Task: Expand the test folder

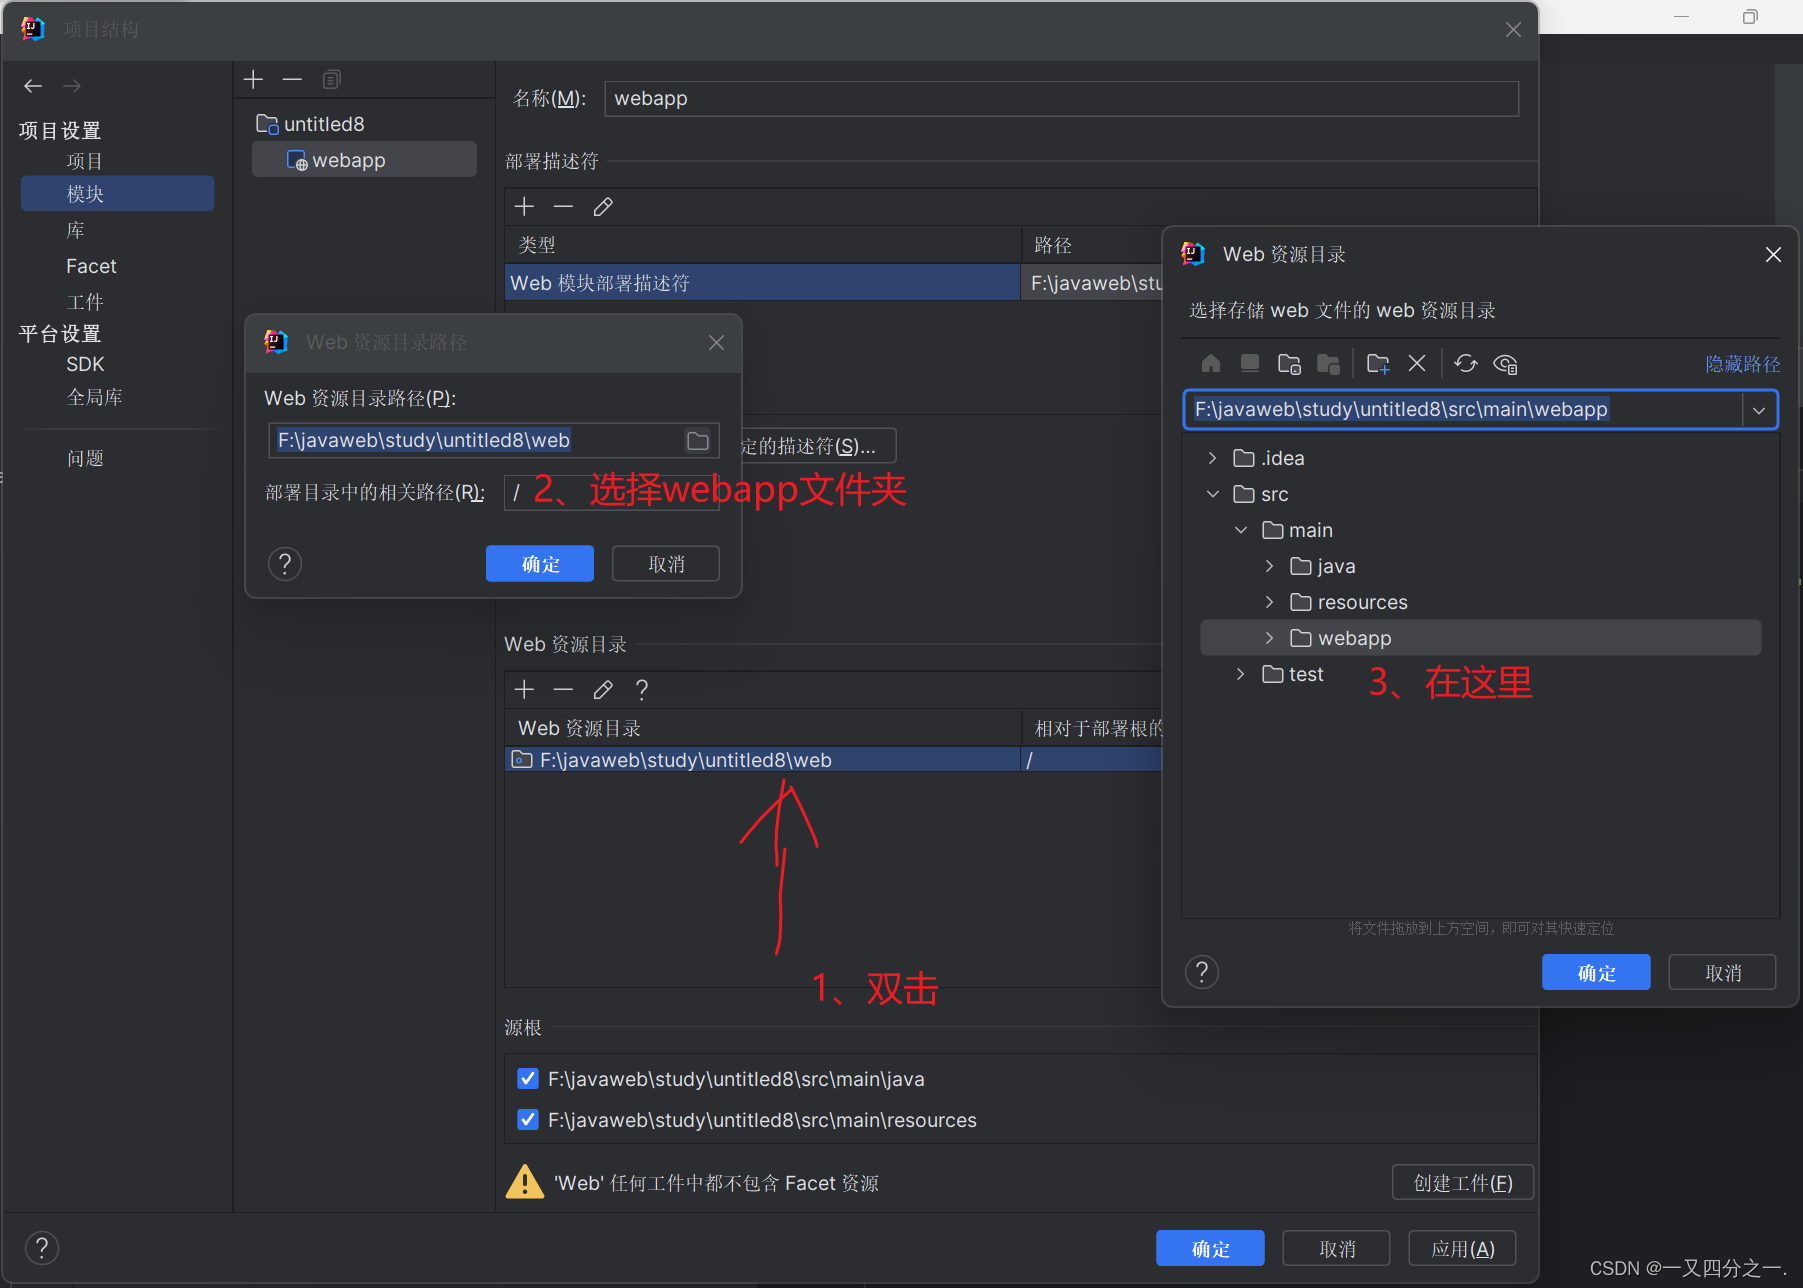Action: [1241, 674]
